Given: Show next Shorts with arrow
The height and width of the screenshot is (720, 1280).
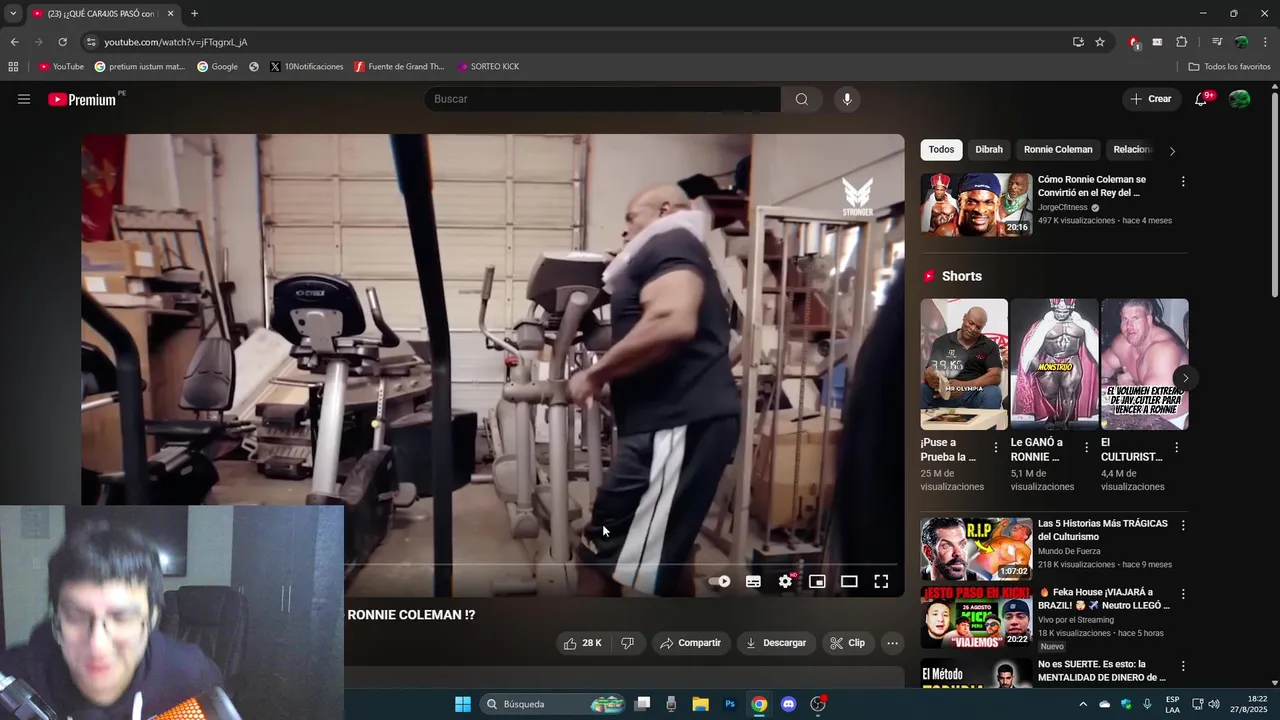Looking at the screenshot, I should (1185, 378).
